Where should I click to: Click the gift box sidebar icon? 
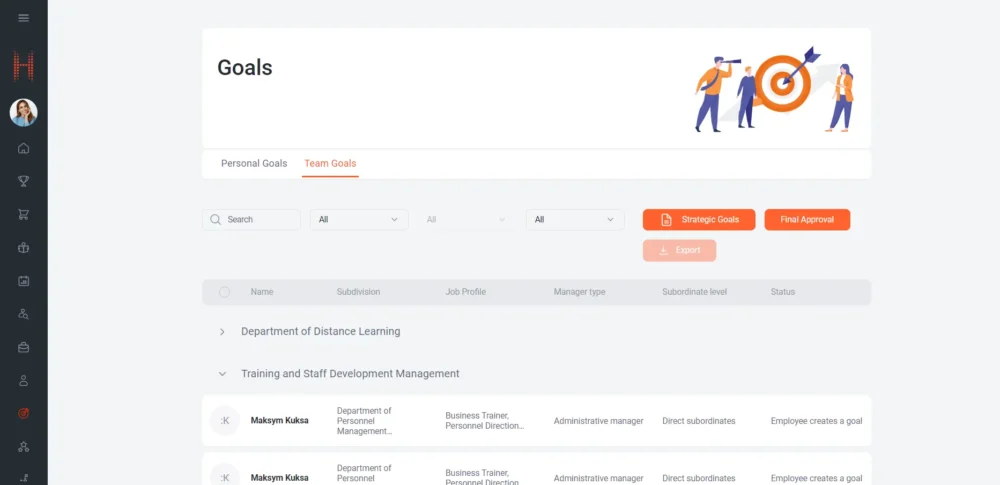(24, 248)
